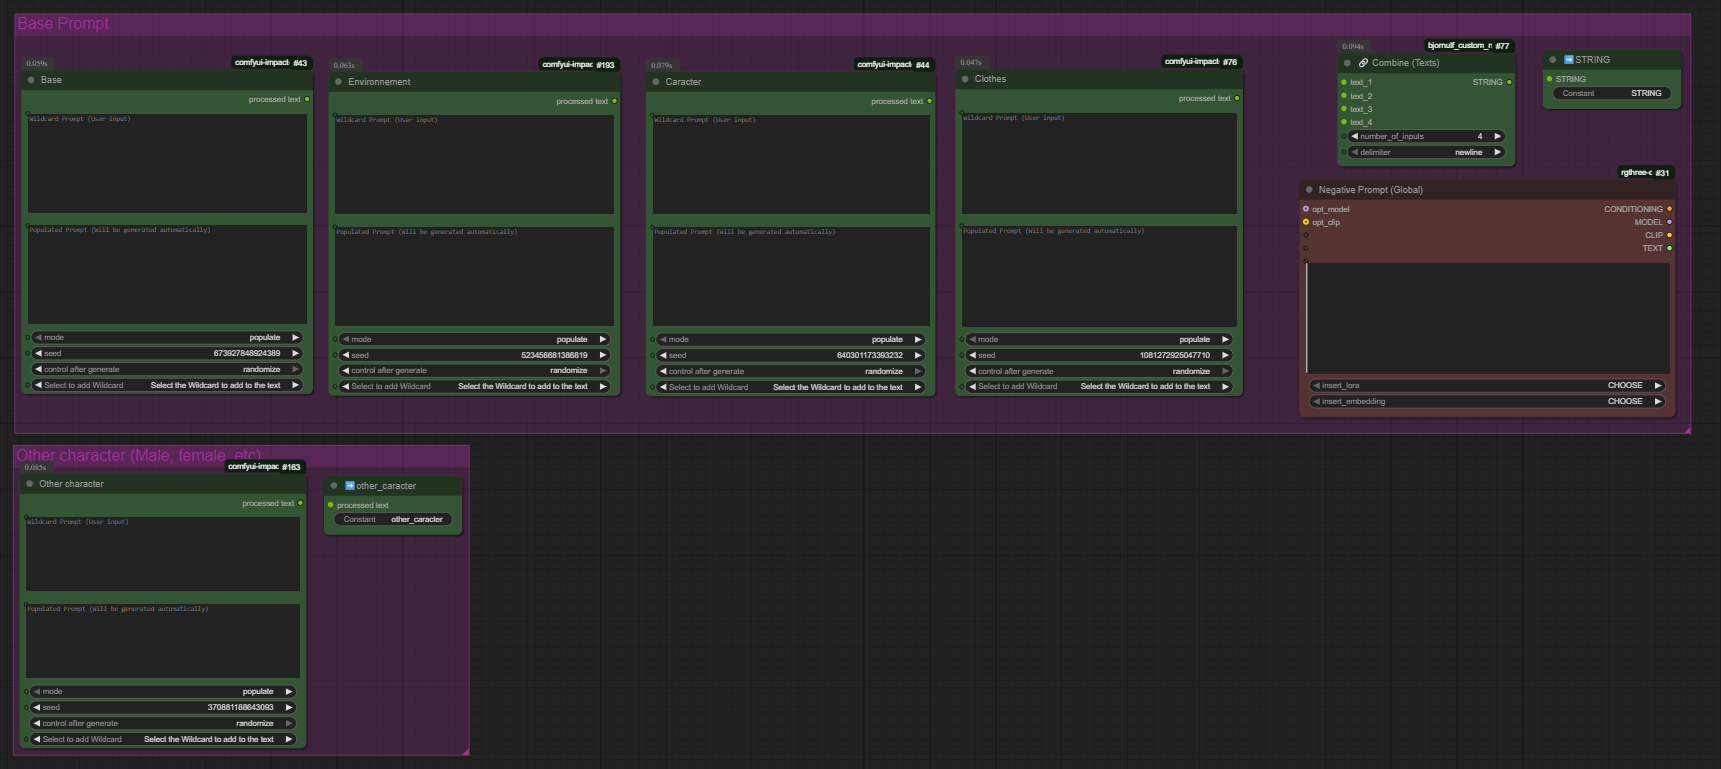Click the link icon on Combine (Texts) node
This screenshot has width=1721, height=769.
click(x=1363, y=63)
